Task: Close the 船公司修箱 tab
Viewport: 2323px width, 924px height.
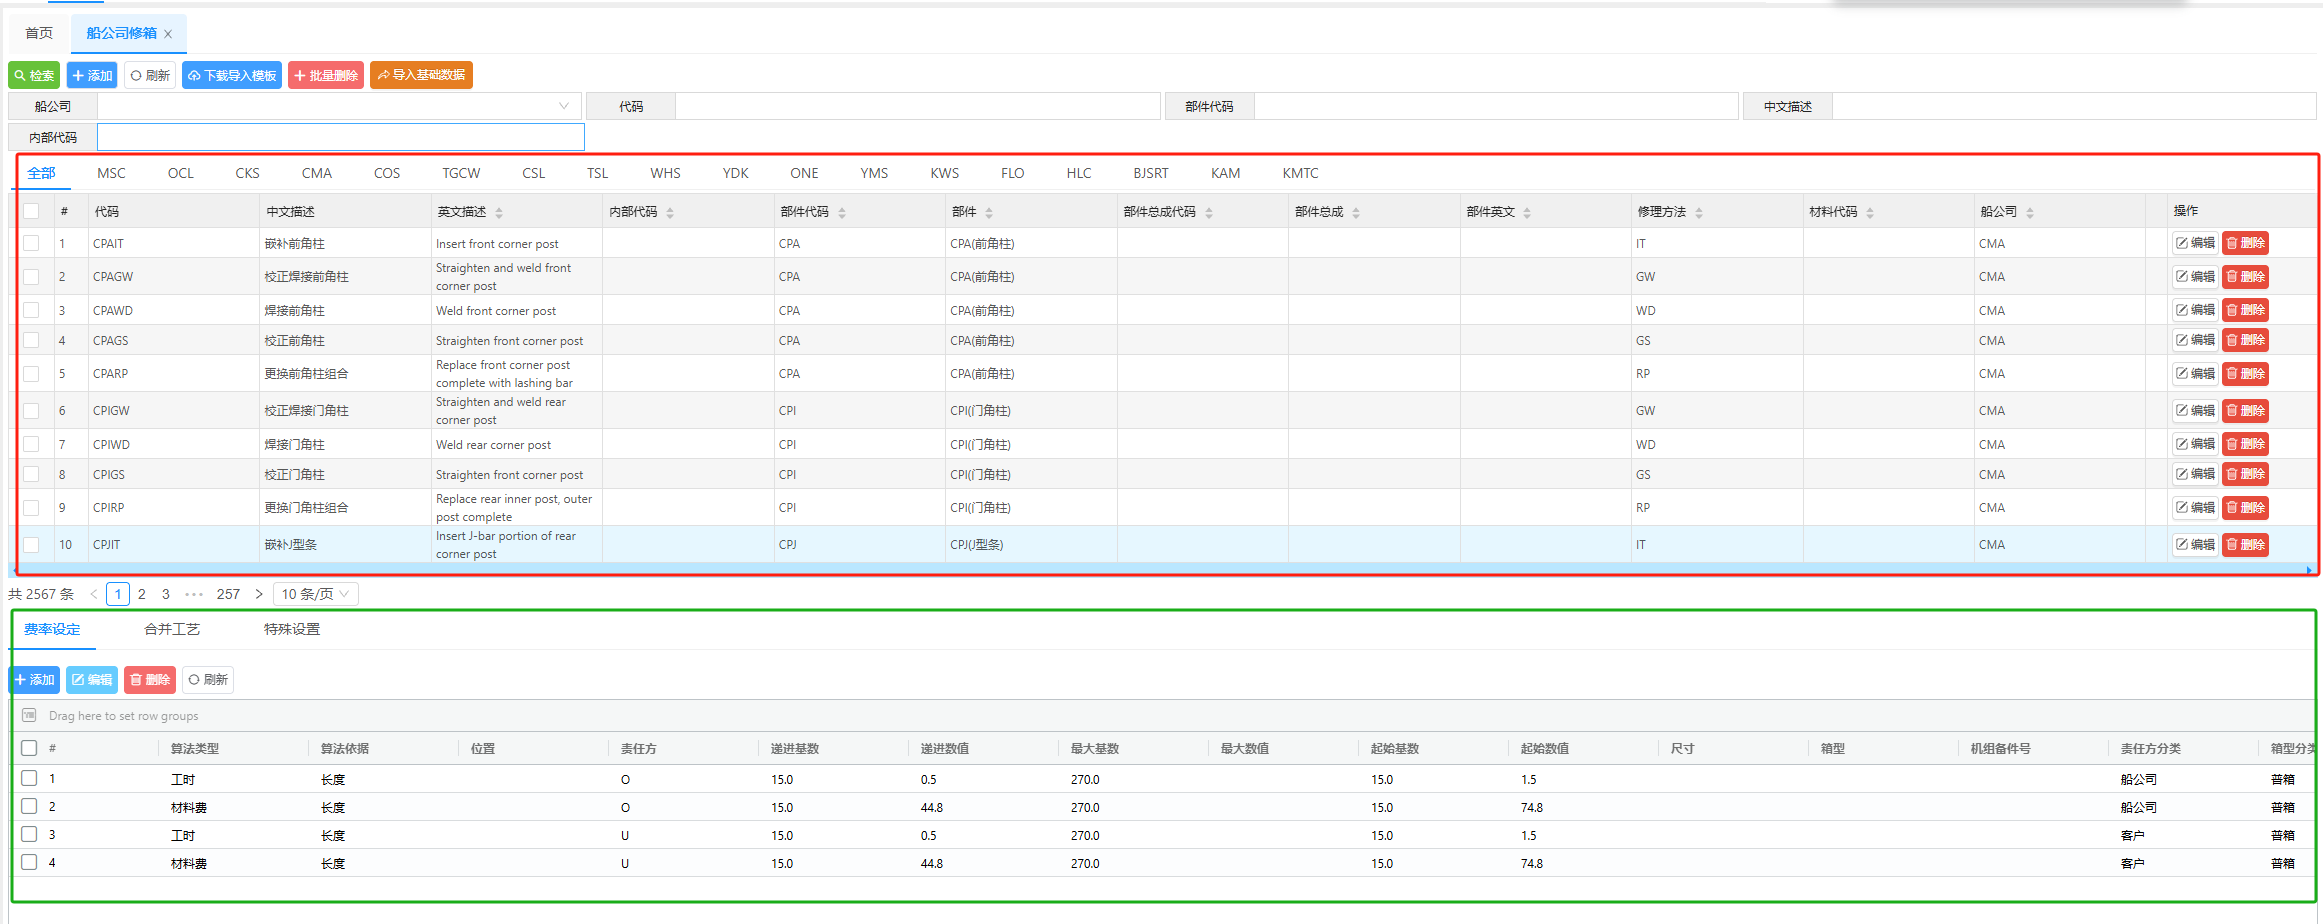Action: [168, 34]
